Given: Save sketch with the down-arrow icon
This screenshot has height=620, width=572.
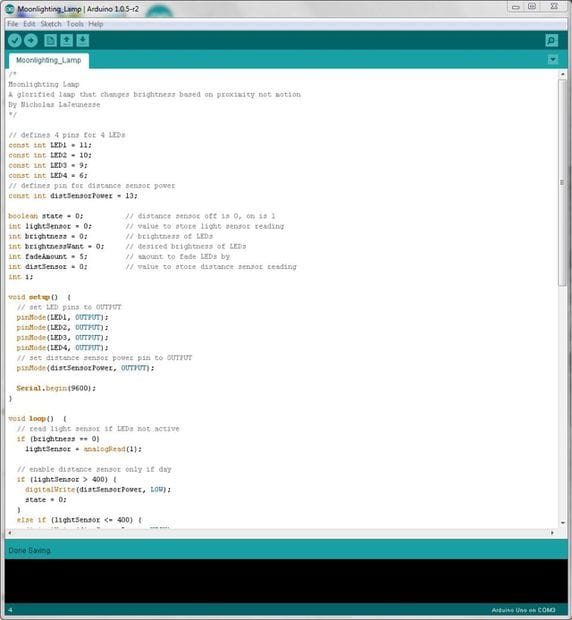Looking at the screenshot, I should (x=83, y=40).
